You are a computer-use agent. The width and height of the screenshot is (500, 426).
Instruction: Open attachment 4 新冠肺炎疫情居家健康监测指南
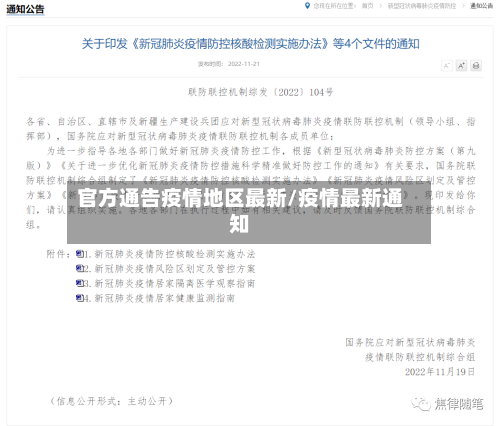(x=160, y=298)
